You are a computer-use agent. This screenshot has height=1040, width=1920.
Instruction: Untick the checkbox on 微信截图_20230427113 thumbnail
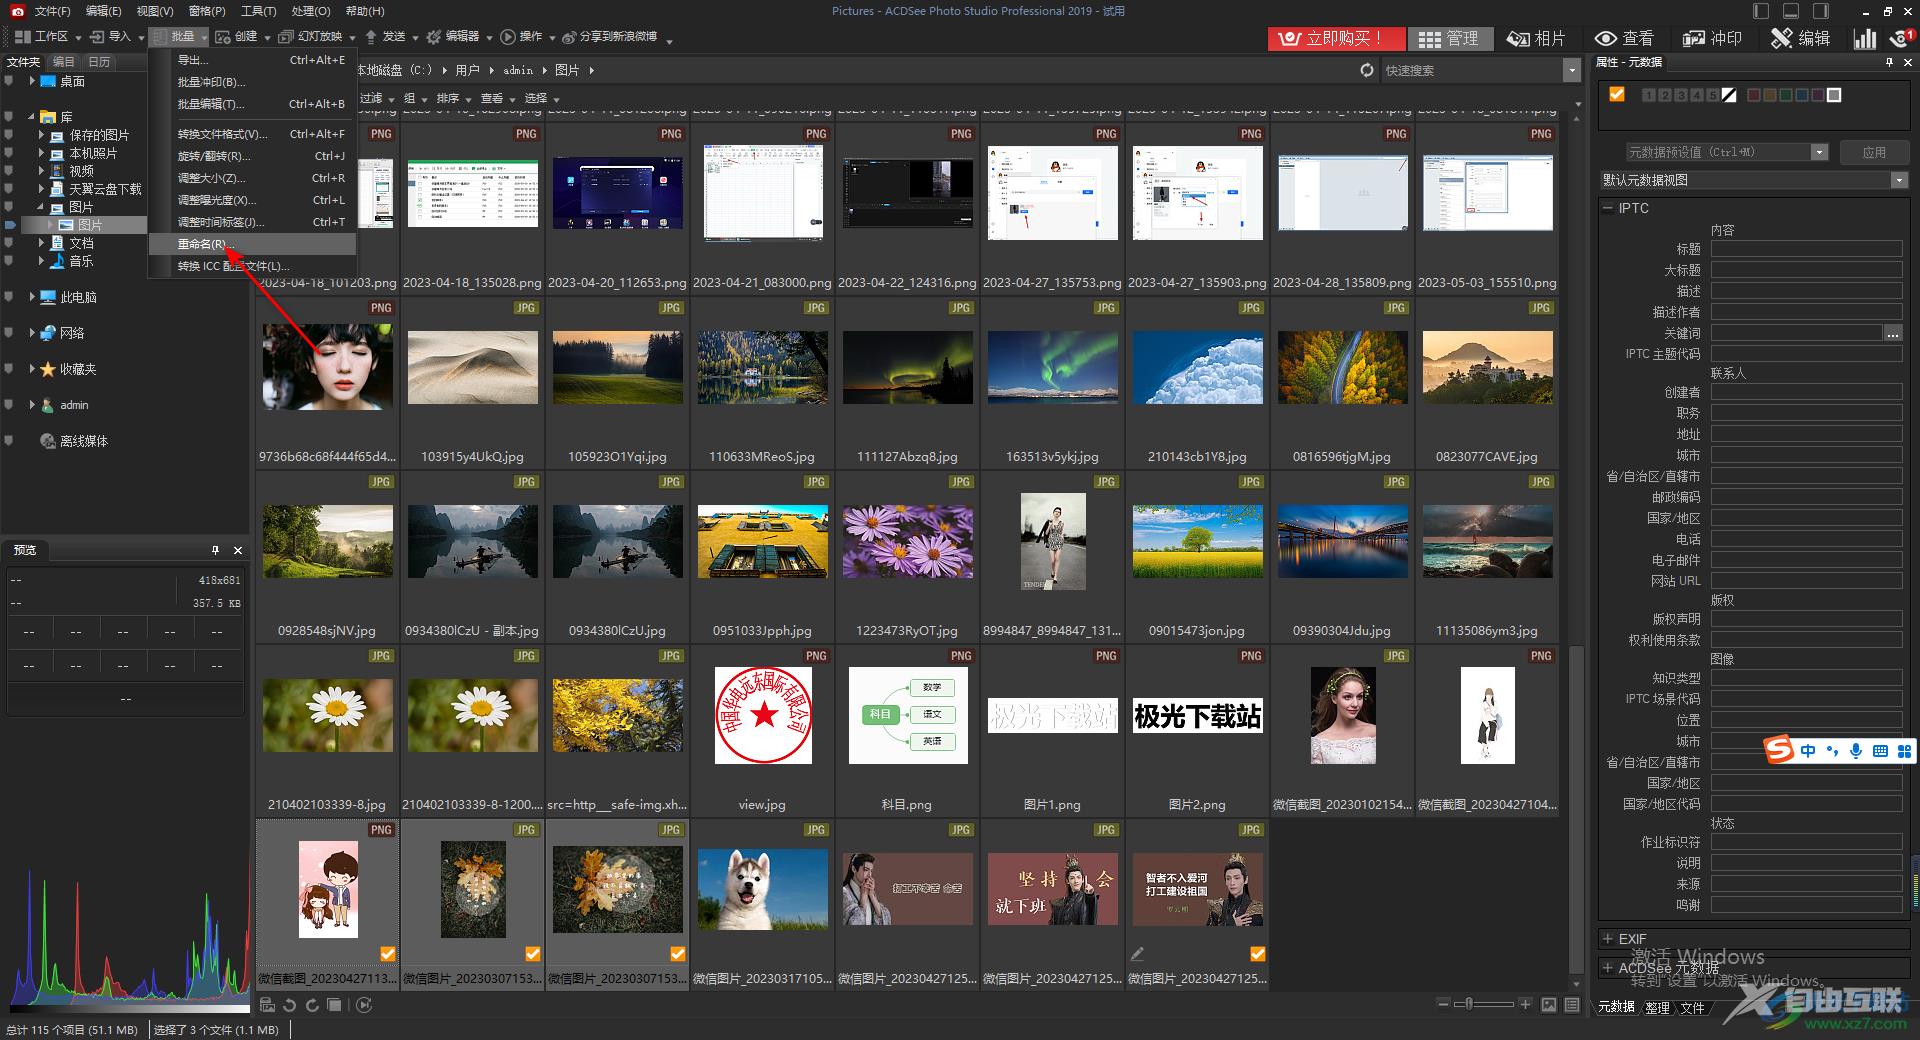[x=388, y=954]
